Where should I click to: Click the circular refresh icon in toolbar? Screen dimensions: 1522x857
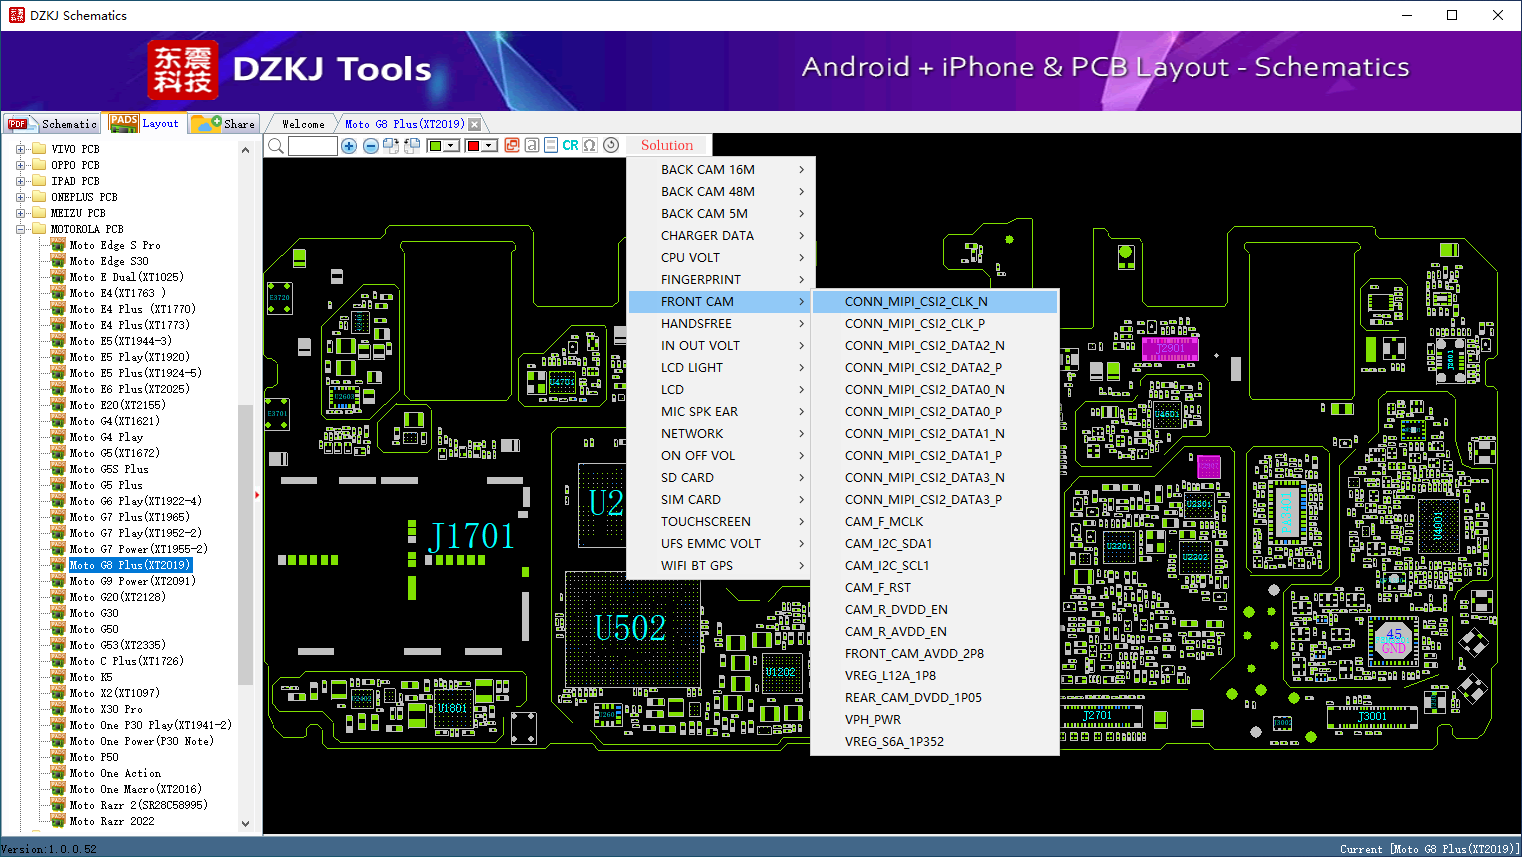611,145
